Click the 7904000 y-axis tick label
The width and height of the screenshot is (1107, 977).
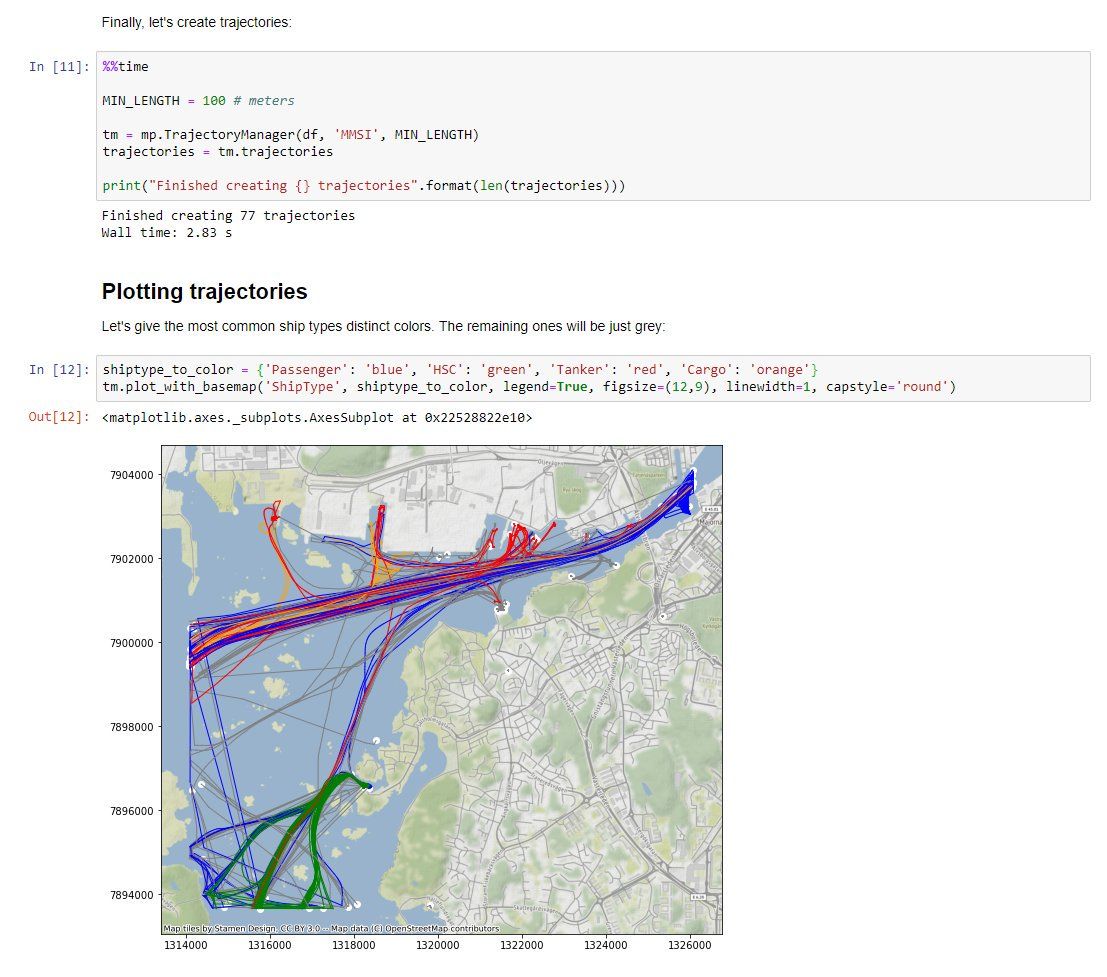(x=132, y=475)
